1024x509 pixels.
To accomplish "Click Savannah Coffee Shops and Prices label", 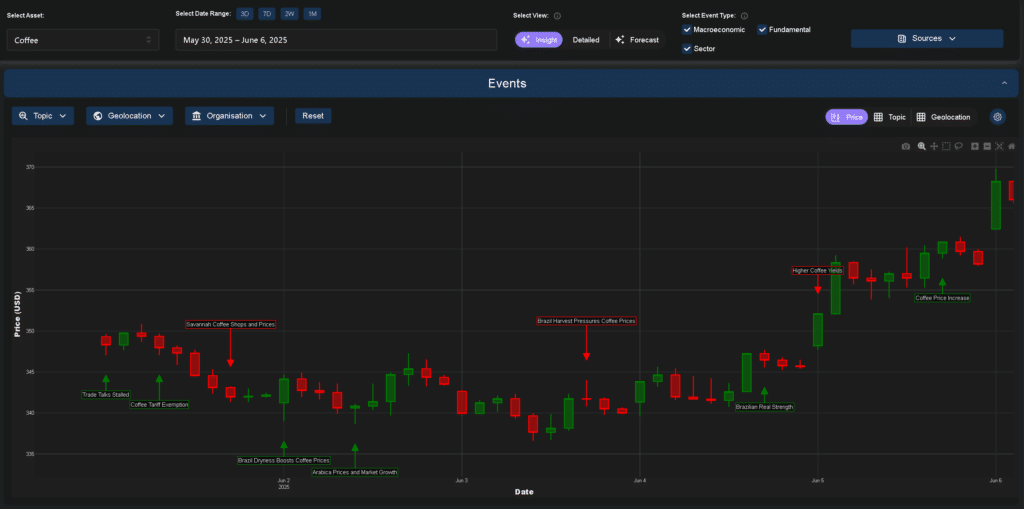I will pos(231,324).
